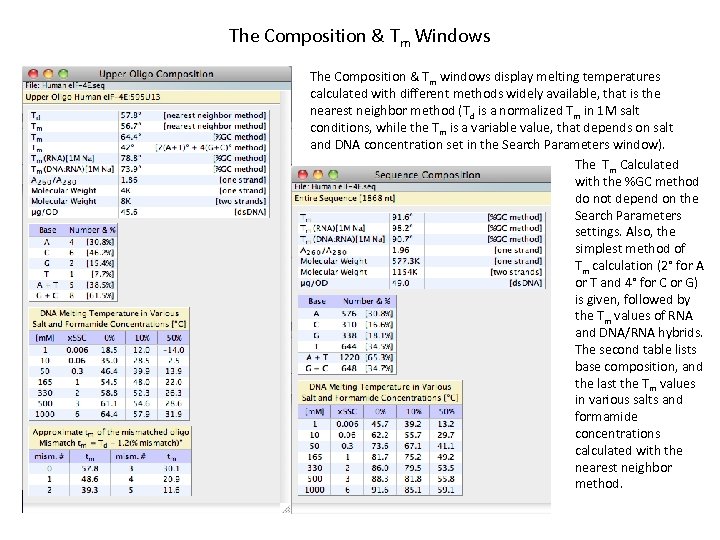Click Molecular Weight value 4K
Viewport: 720px width, 540px height.
(x=125, y=190)
